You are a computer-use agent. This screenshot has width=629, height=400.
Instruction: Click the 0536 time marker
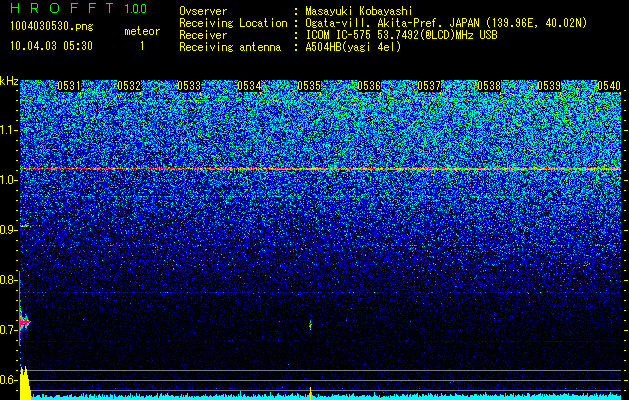pos(369,86)
